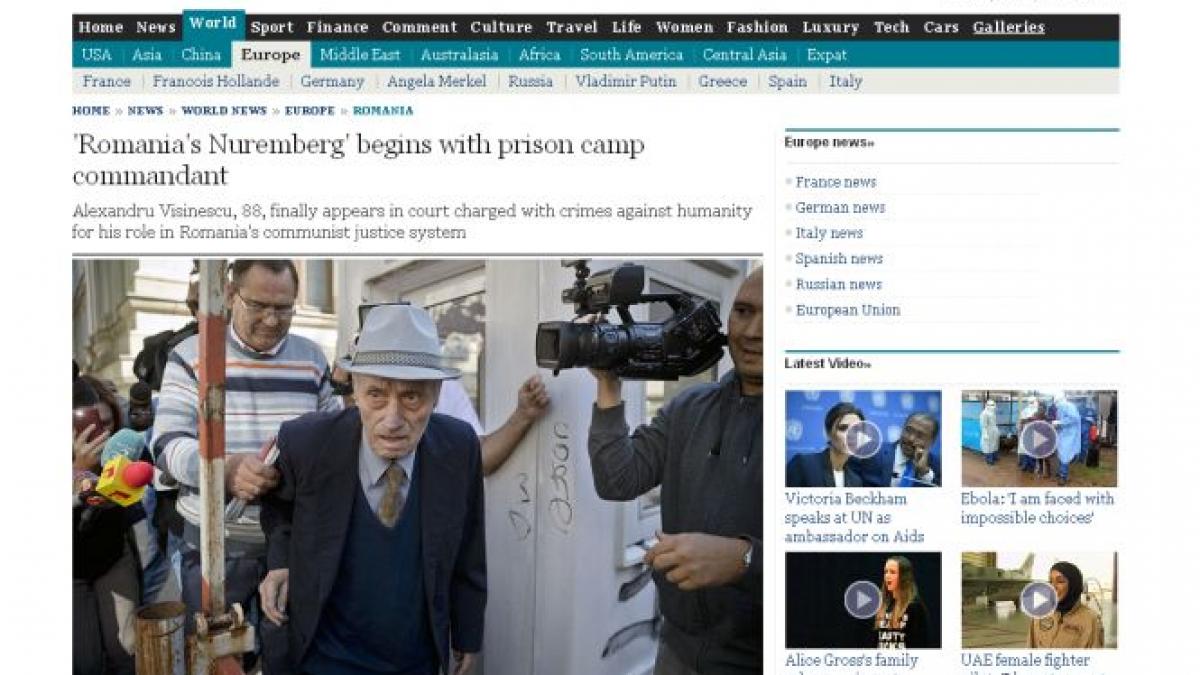This screenshot has height=675, width=1200.
Task: Play the Alice Gross's family video
Action: [862, 600]
